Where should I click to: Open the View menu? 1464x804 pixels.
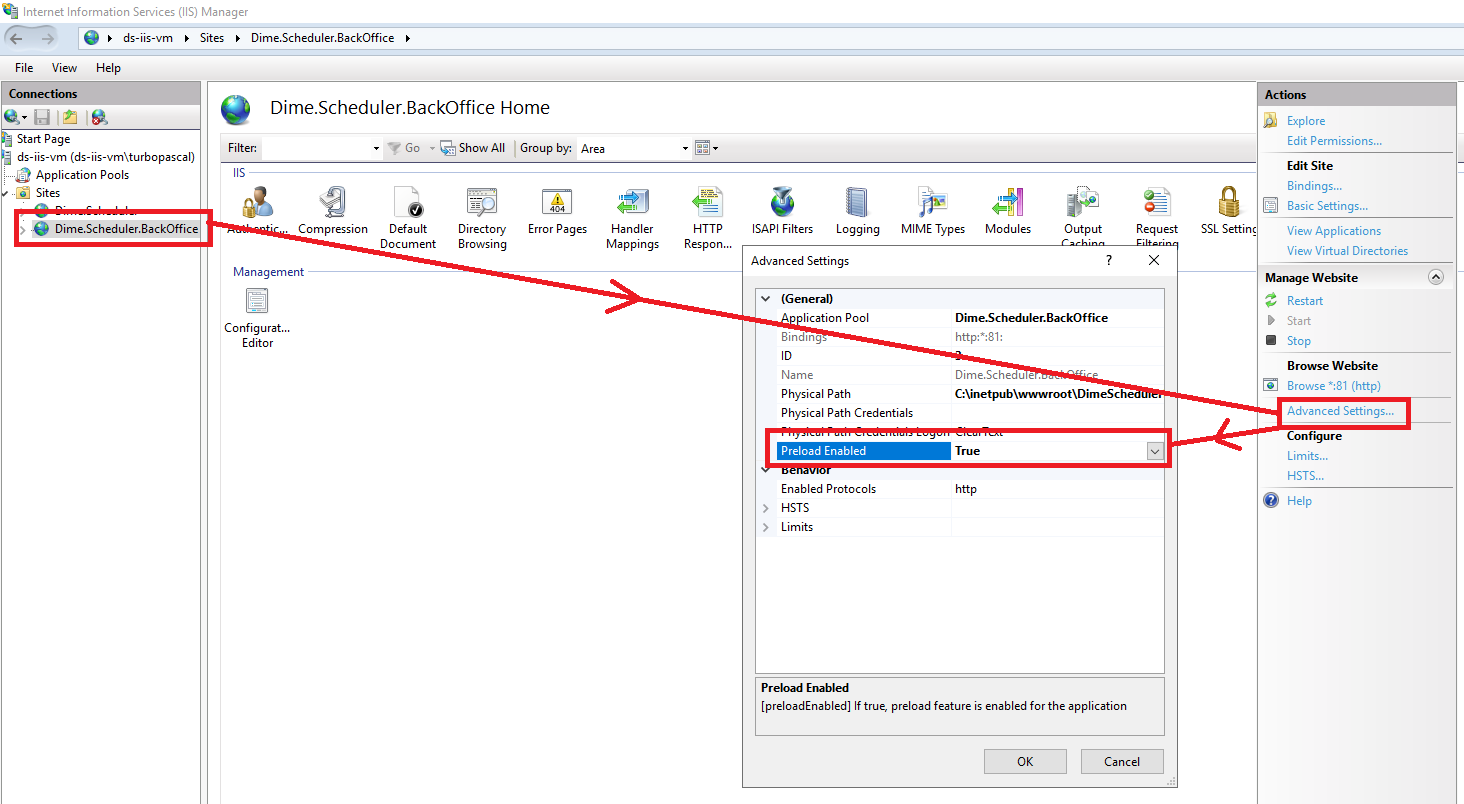(x=64, y=68)
